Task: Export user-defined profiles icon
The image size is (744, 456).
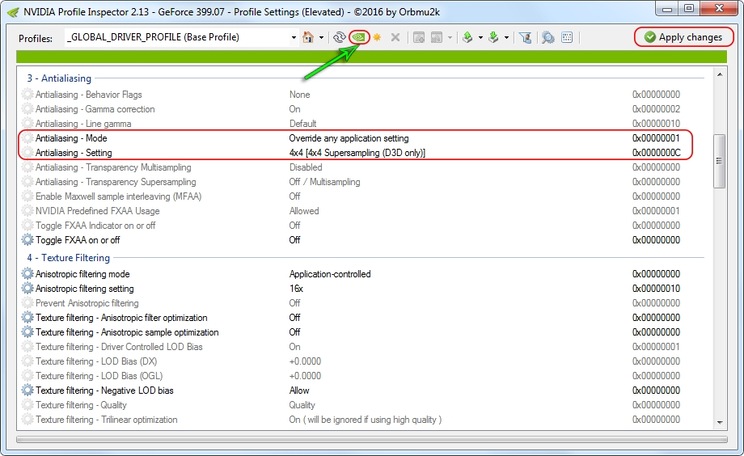Action: coord(468,37)
